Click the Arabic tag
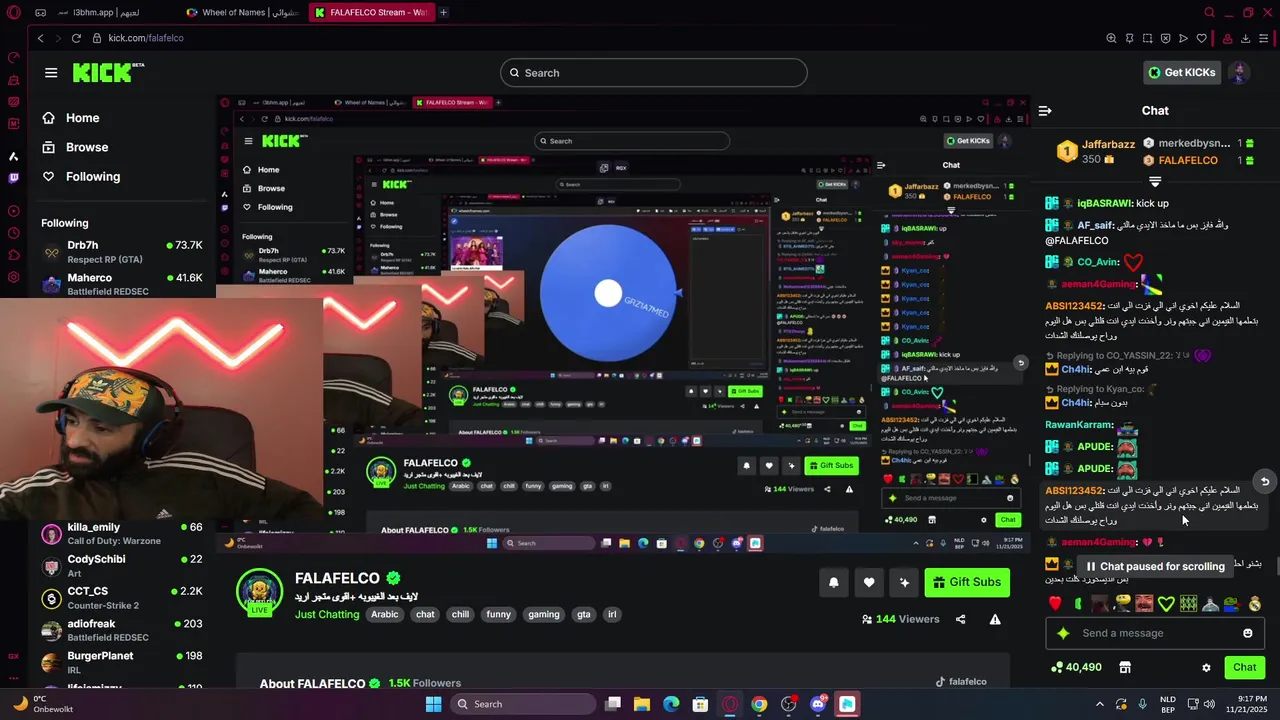The image size is (1280, 720). pyautogui.click(x=385, y=614)
